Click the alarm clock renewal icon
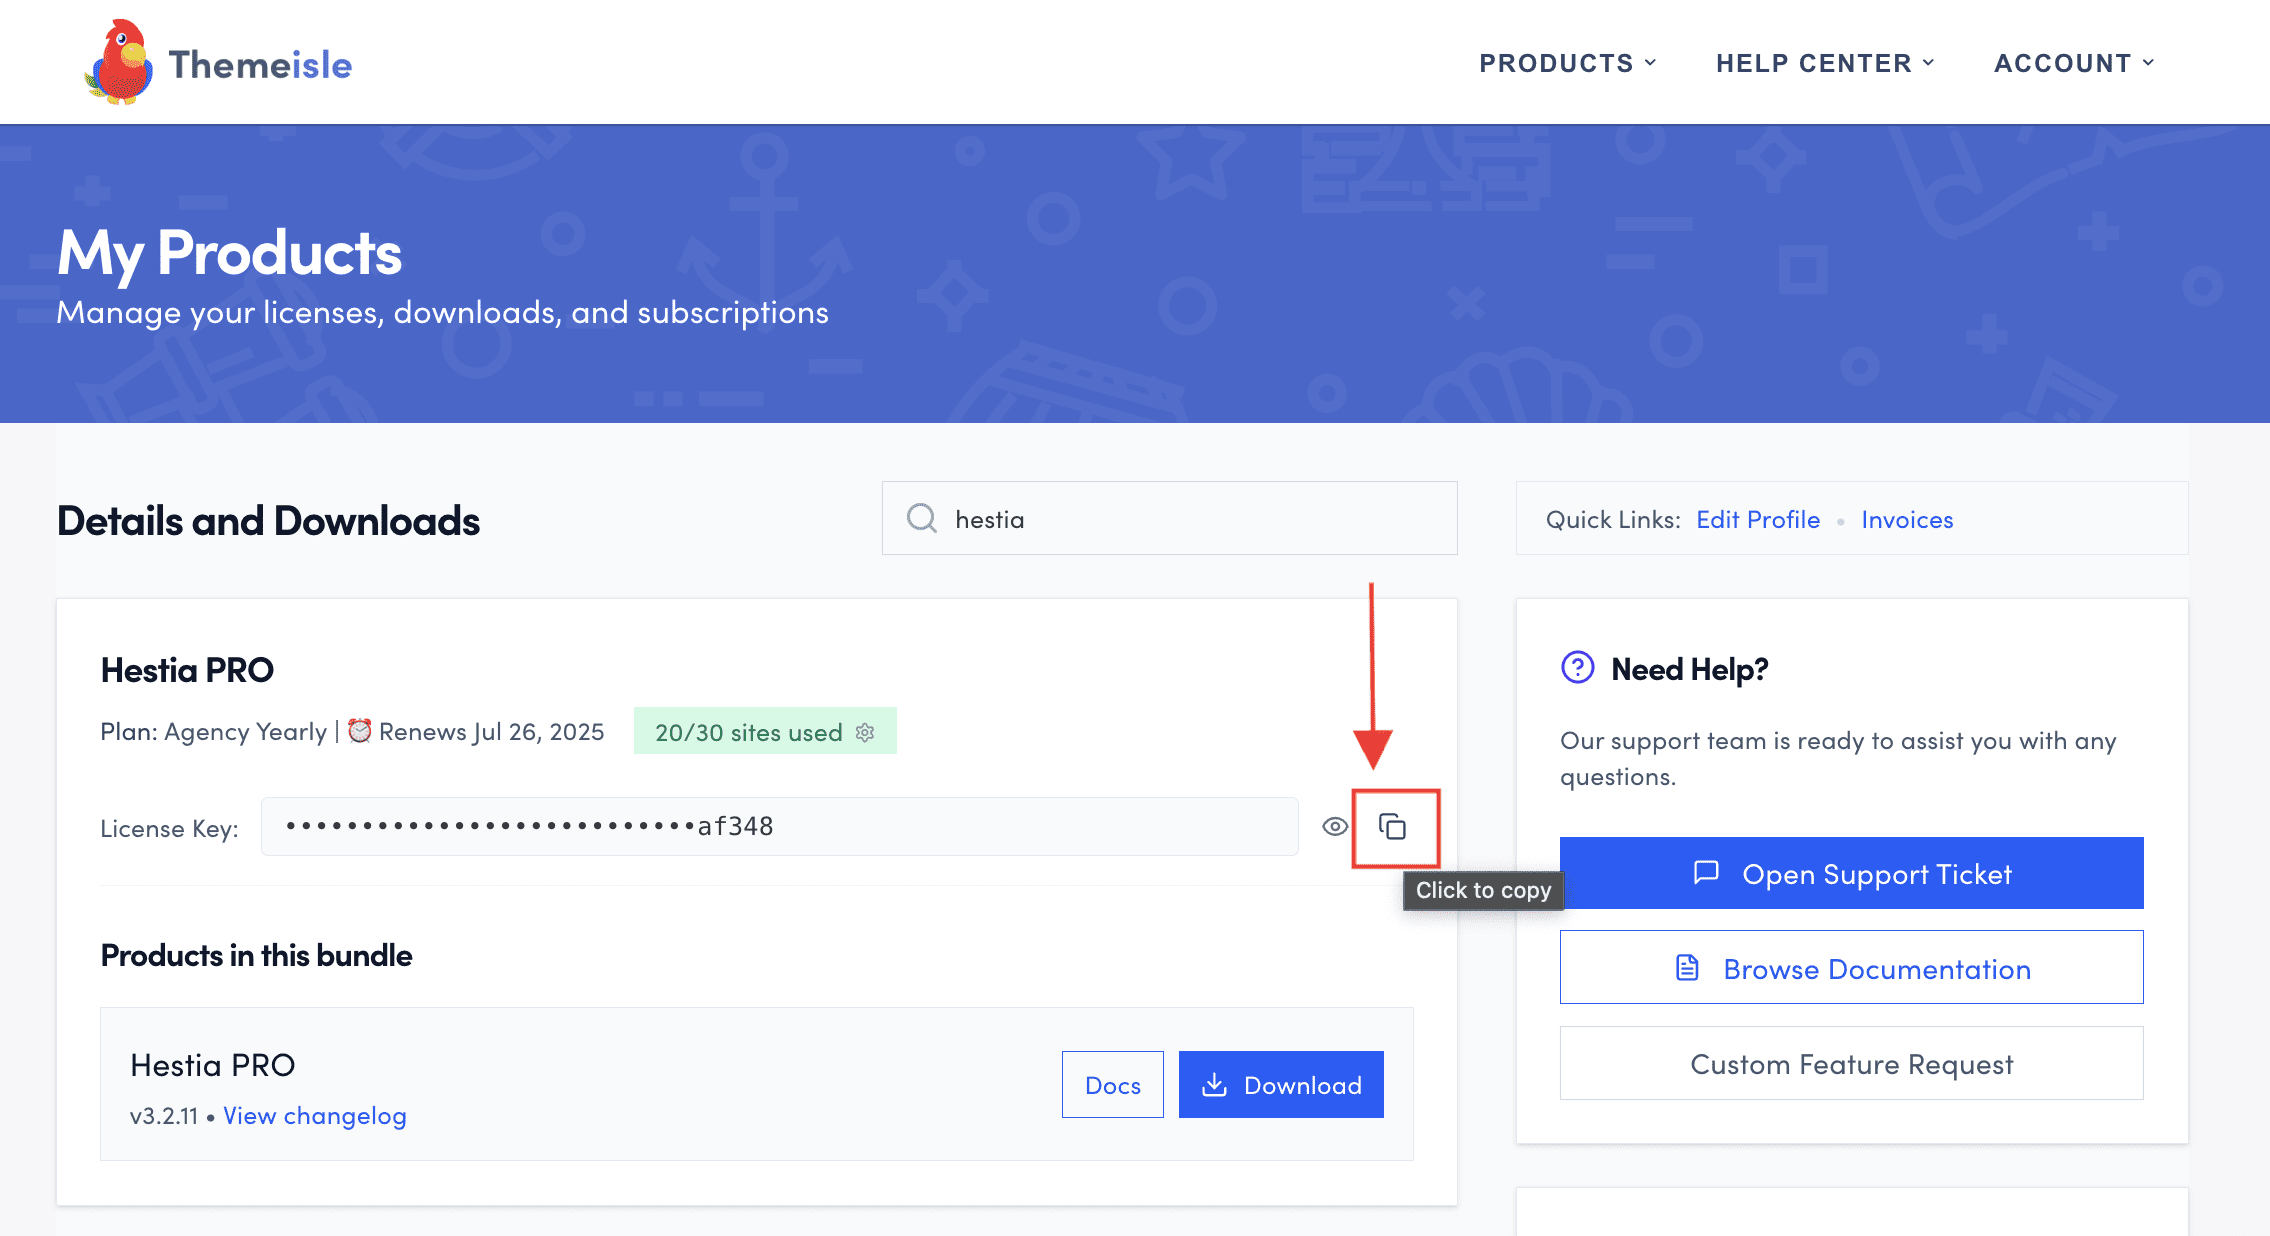2270x1236 pixels. (359, 731)
